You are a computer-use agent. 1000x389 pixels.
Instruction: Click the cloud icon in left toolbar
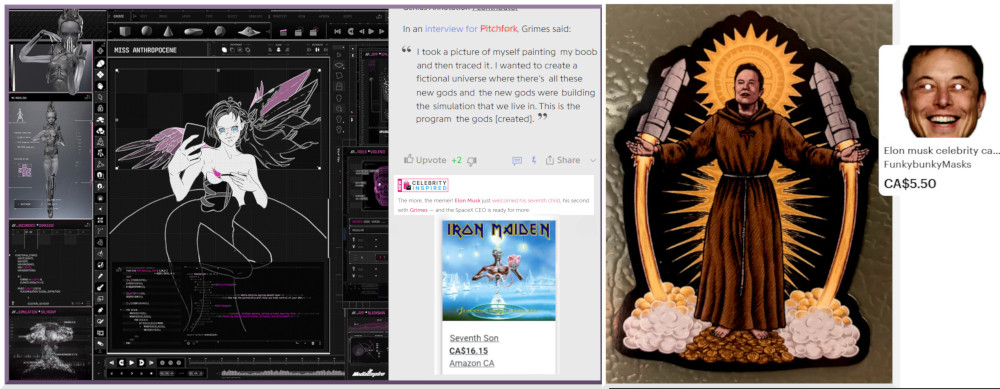click(x=101, y=130)
